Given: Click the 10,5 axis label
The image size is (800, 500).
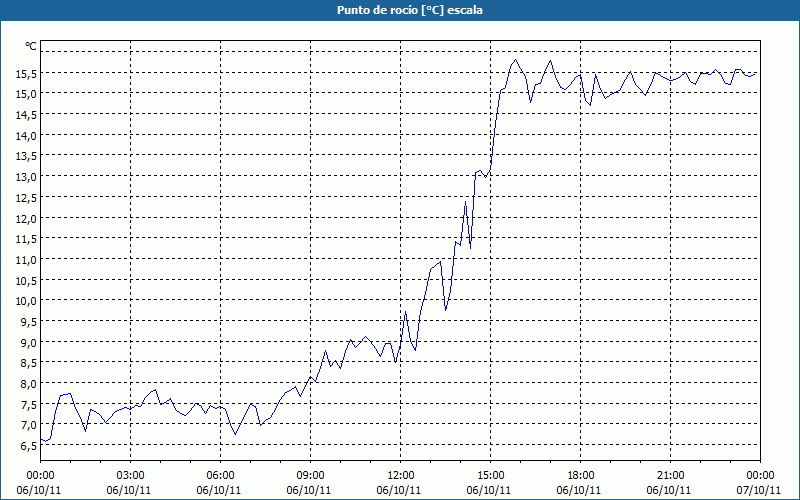Looking at the screenshot, I should click(26, 281).
